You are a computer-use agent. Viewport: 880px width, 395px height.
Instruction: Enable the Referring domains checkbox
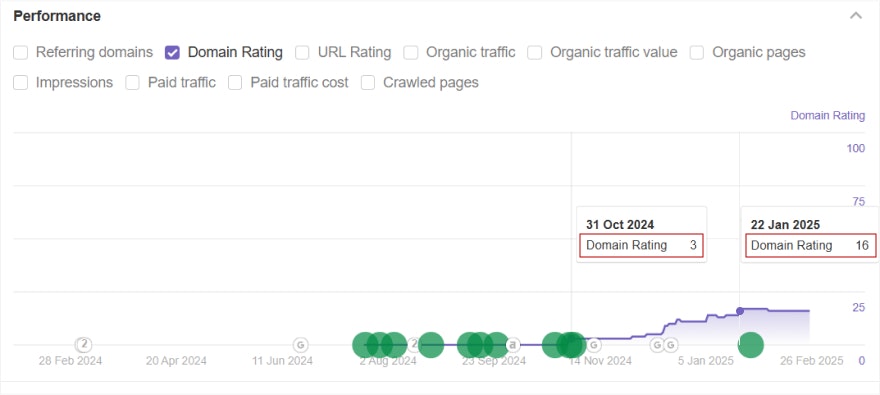(x=21, y=53)
